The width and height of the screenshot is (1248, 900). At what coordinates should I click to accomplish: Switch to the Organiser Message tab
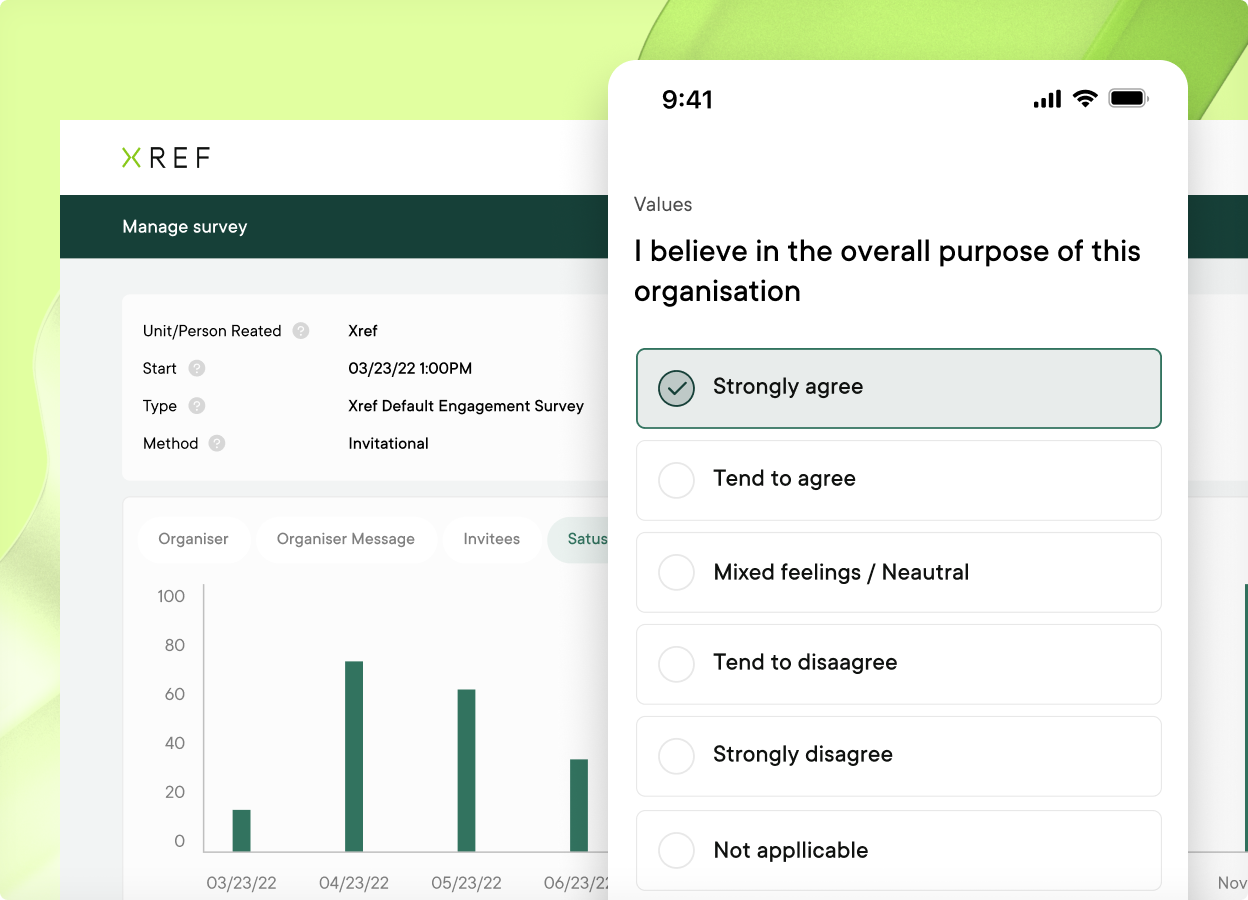pyautogui.click(x=346, y=539)
